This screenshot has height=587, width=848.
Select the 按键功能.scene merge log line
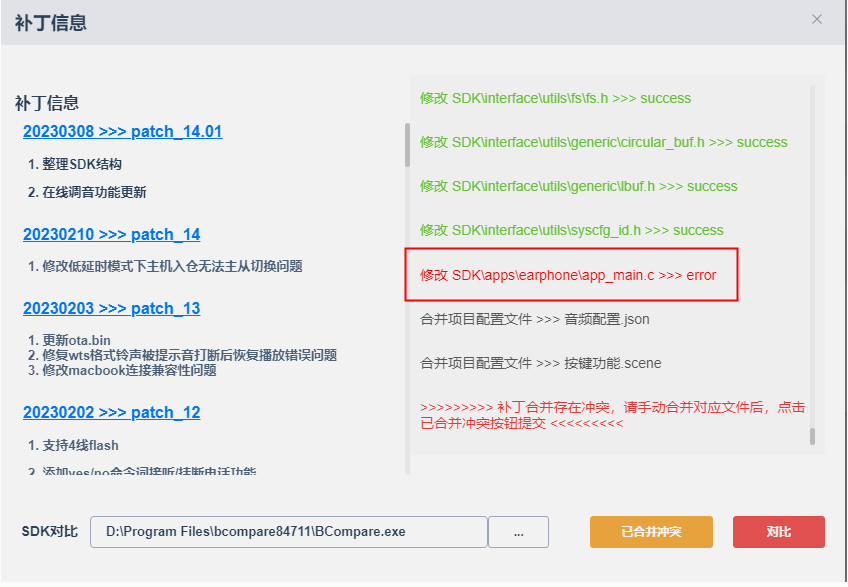[541, 363]
